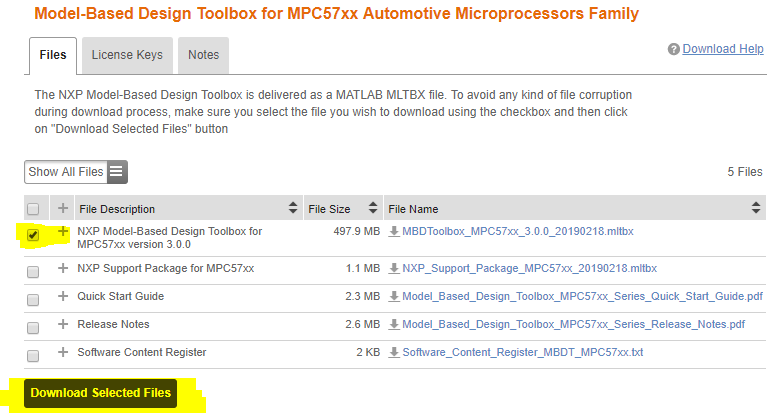Click download icon beside MBDToolbox_MPC57xx_3.0.0 file
Viewport: 783px width, 420px height.
tap(394, 232)
